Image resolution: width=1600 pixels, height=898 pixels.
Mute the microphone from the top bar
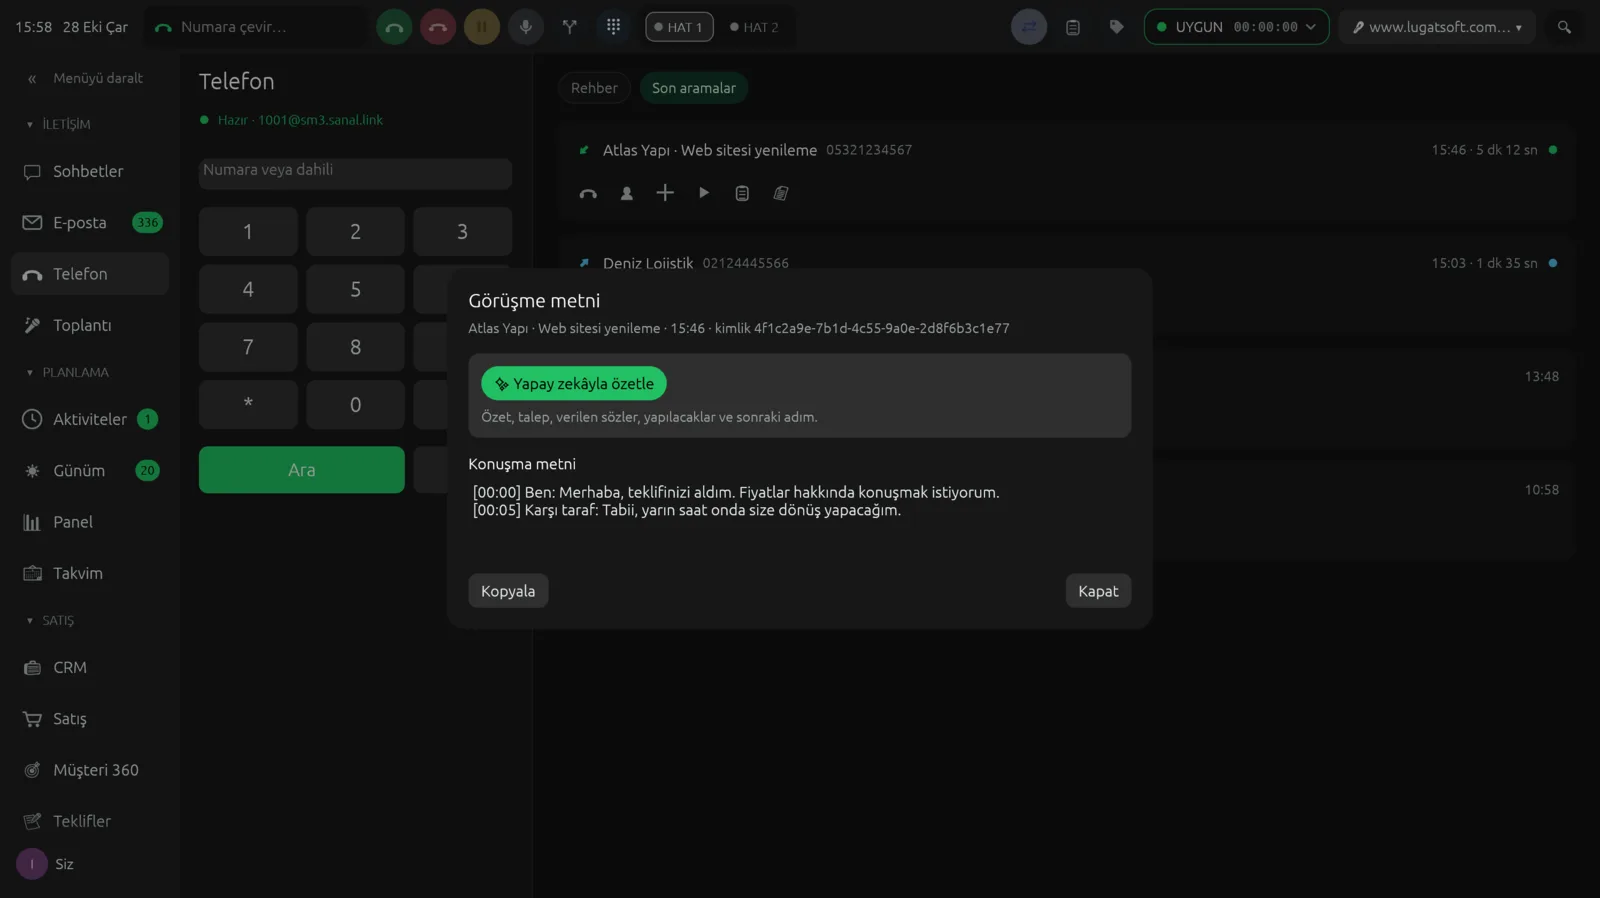(x=526, y=27)
